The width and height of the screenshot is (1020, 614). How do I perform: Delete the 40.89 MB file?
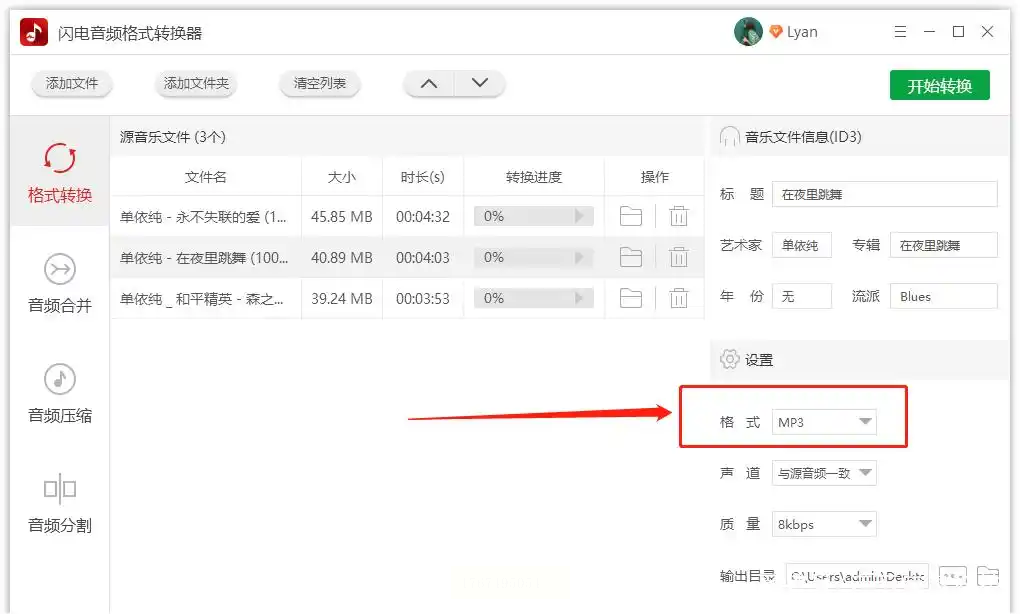click(678, 258)
